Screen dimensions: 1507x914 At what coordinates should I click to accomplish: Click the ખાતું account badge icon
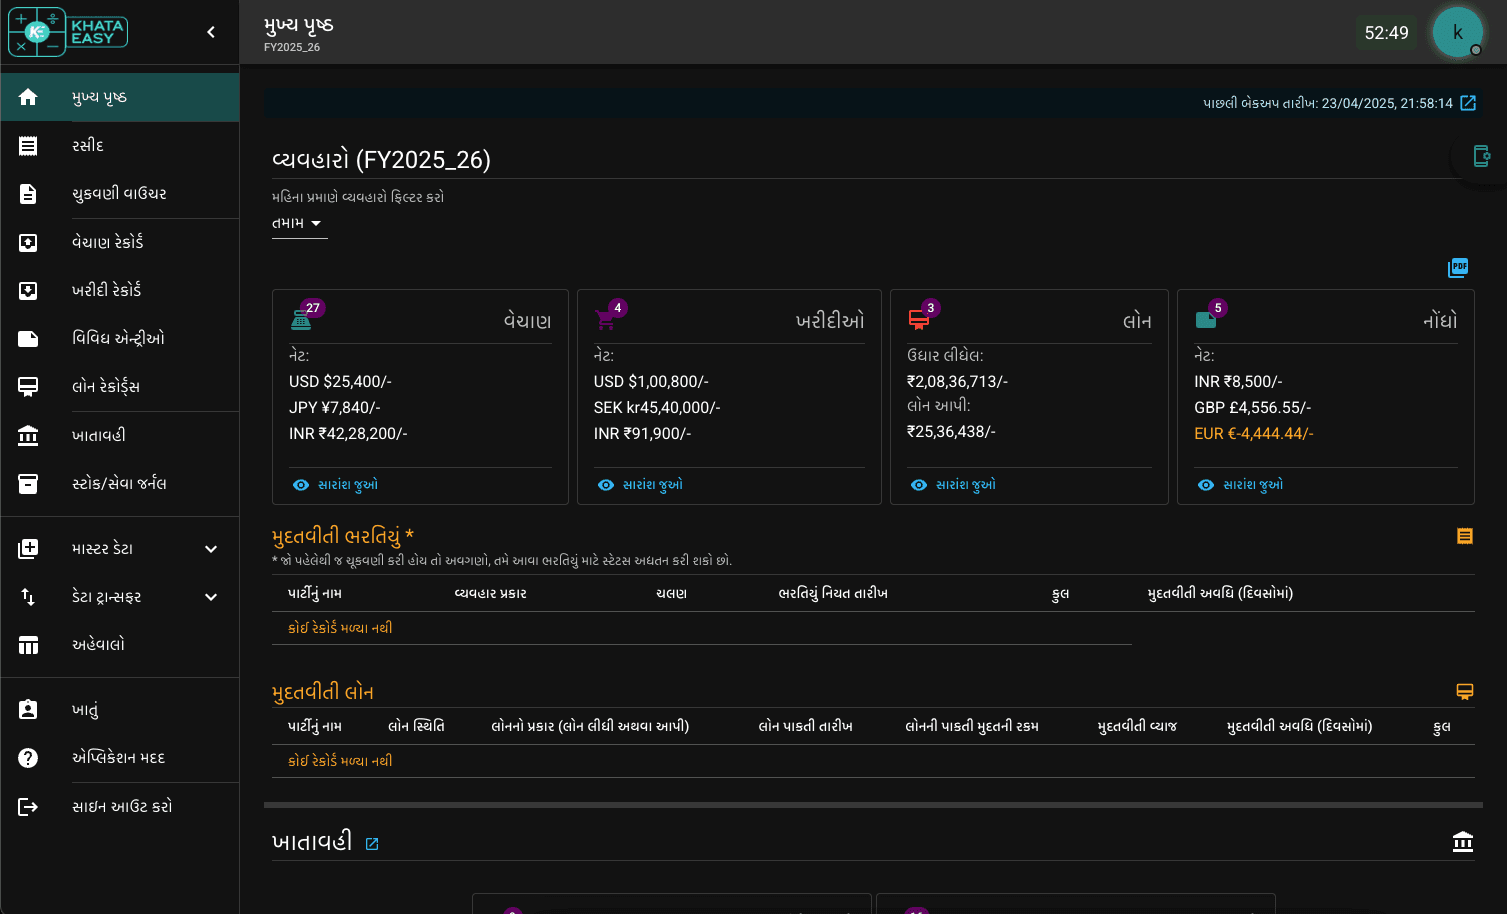pyautogui.click(x=28, y=710)
